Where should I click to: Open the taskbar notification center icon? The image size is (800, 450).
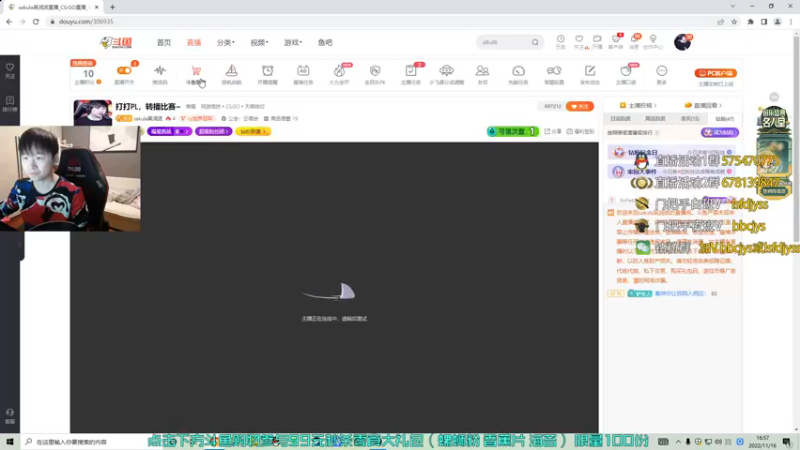click(x=787, y=442)
